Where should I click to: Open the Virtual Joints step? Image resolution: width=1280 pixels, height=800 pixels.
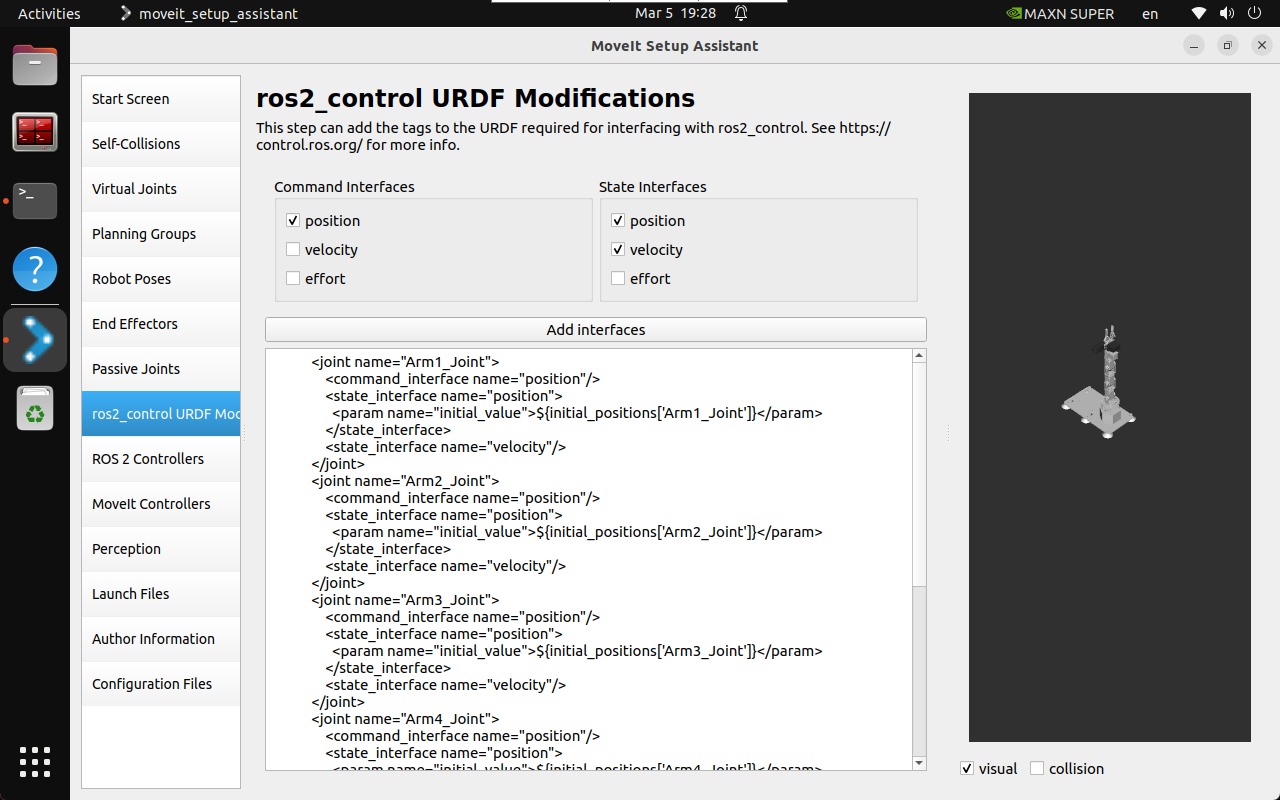coord(161,189)
